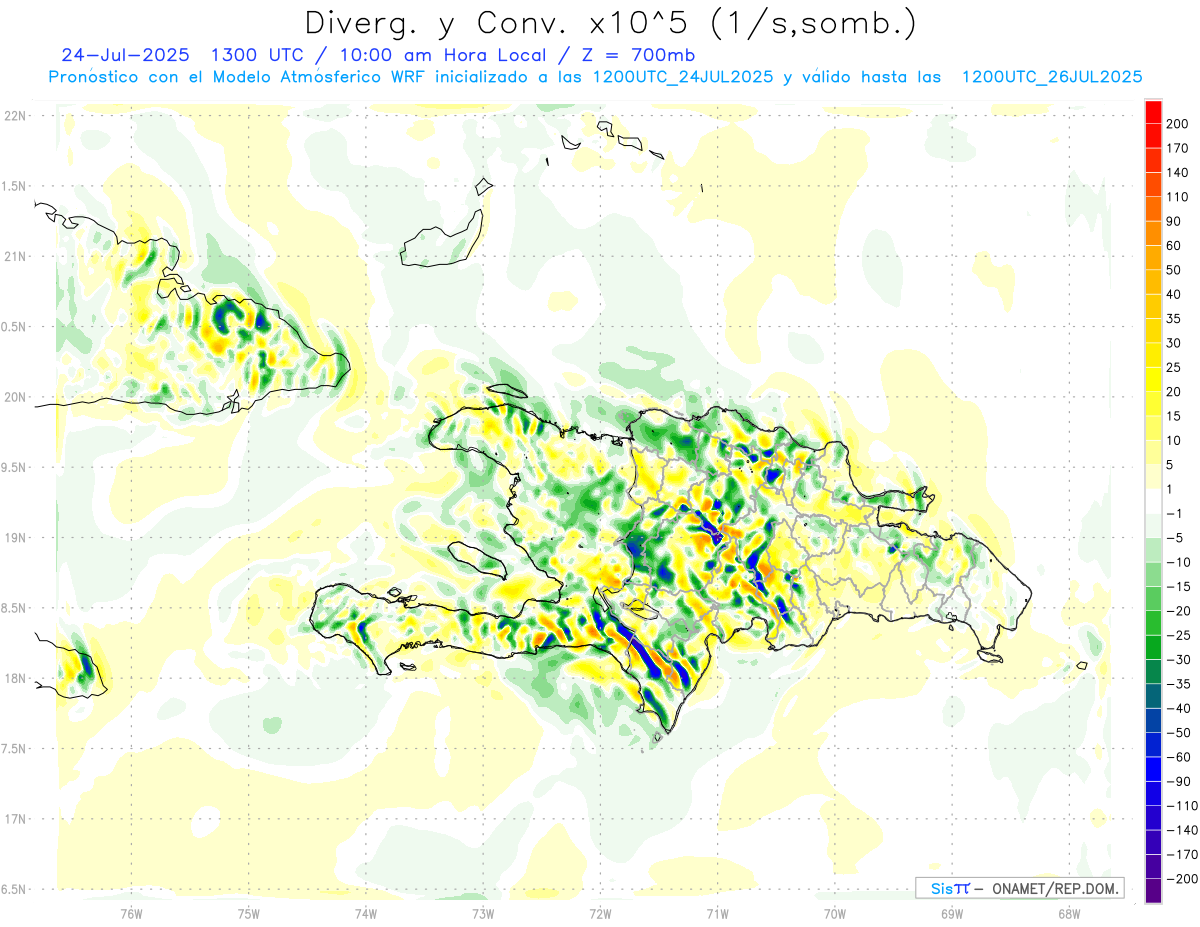Click the '-60' color scale value
Image resolution: width=1200 pixels, height=927 pixels.
coord(1177,757)
